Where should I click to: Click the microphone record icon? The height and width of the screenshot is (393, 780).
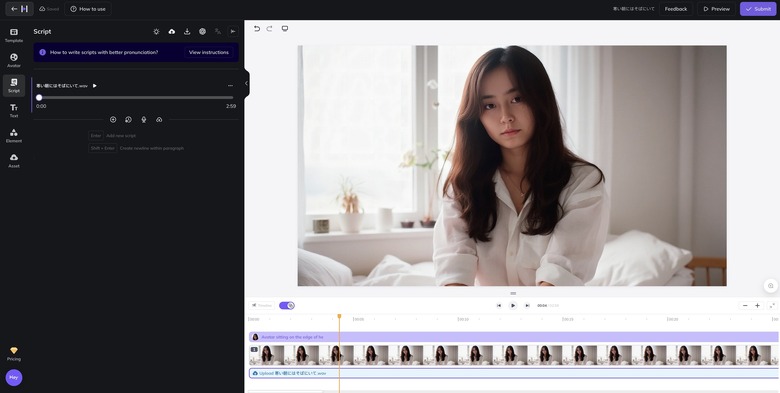144,119
